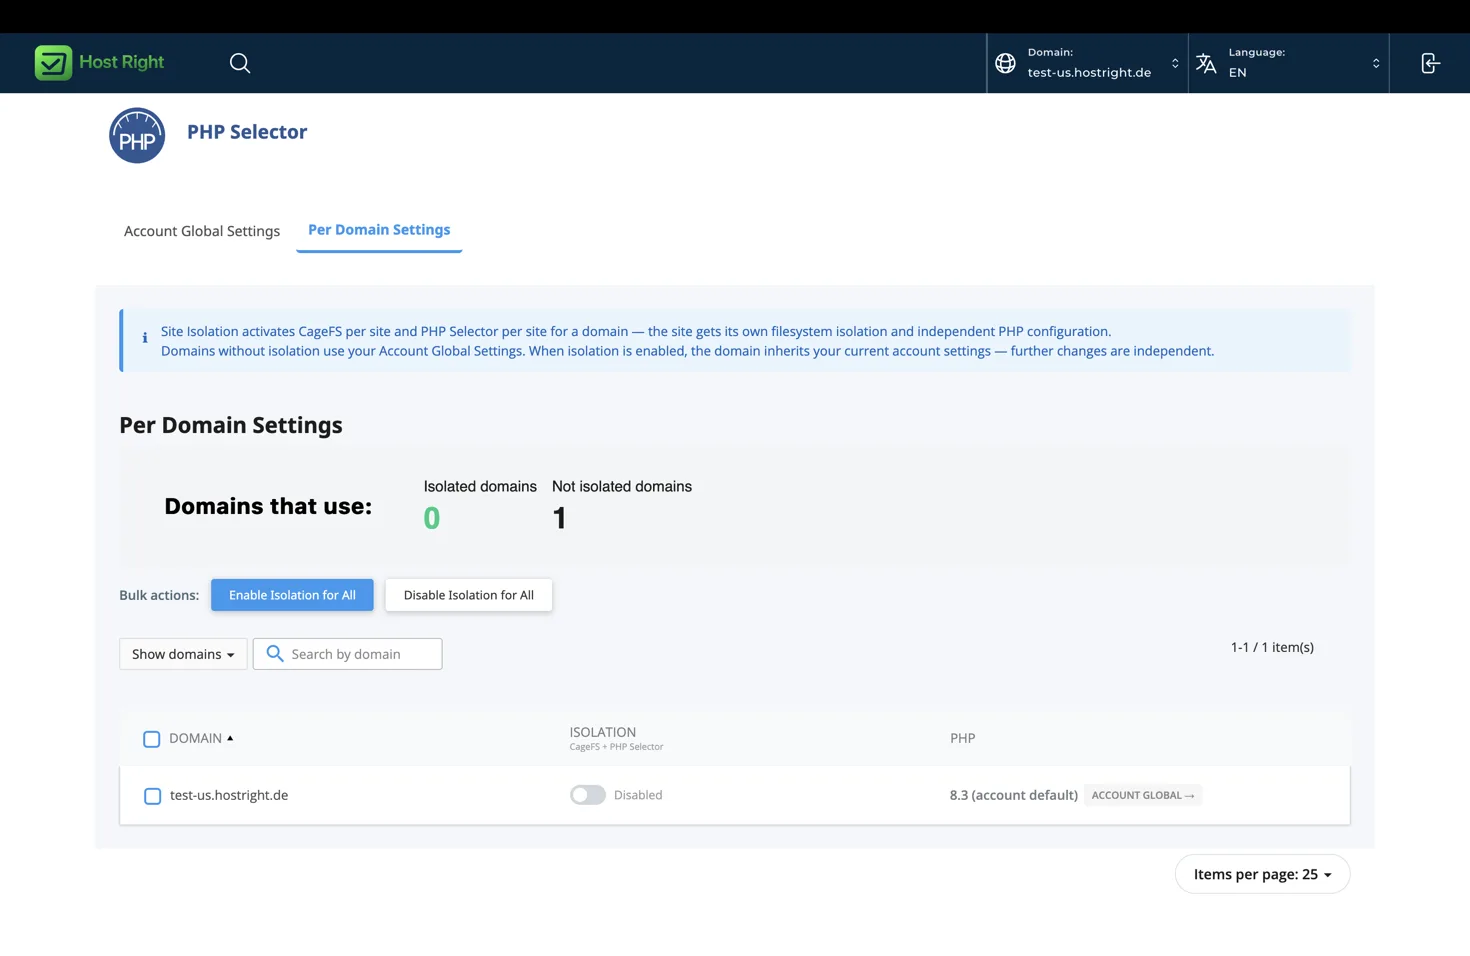Screen dimensions: 1470x956
Task: Click the Disabled status label
Action: tap(638, 795)
